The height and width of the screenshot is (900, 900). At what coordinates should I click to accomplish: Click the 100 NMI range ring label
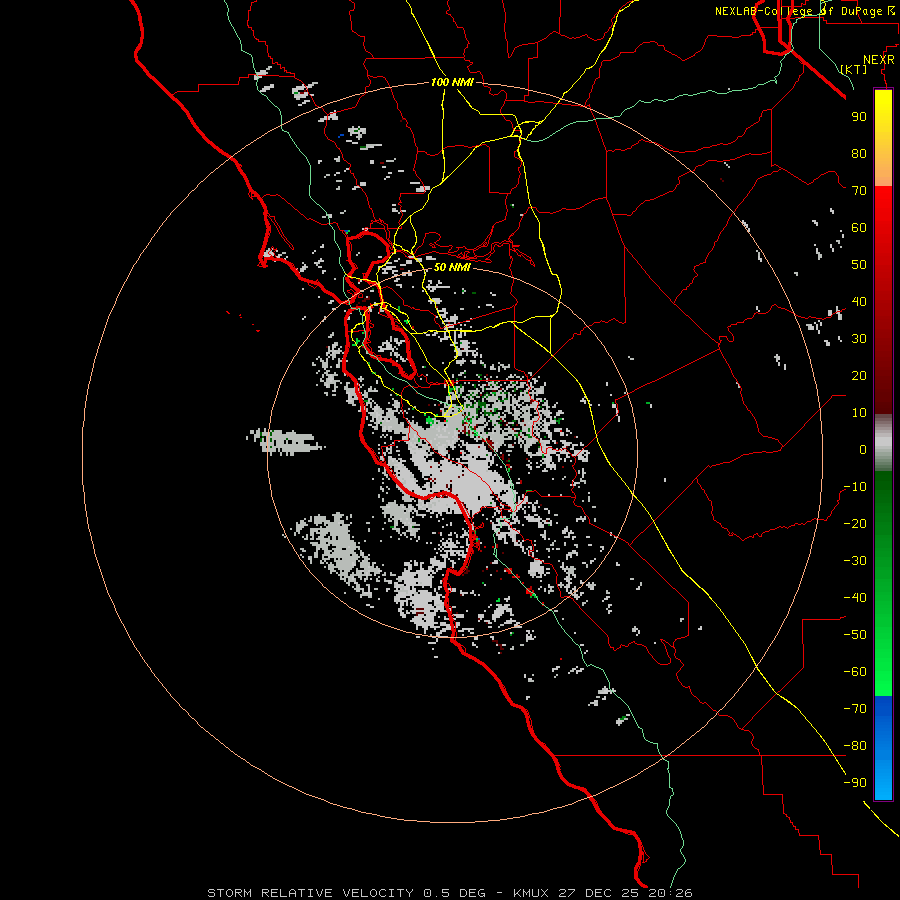452,83
